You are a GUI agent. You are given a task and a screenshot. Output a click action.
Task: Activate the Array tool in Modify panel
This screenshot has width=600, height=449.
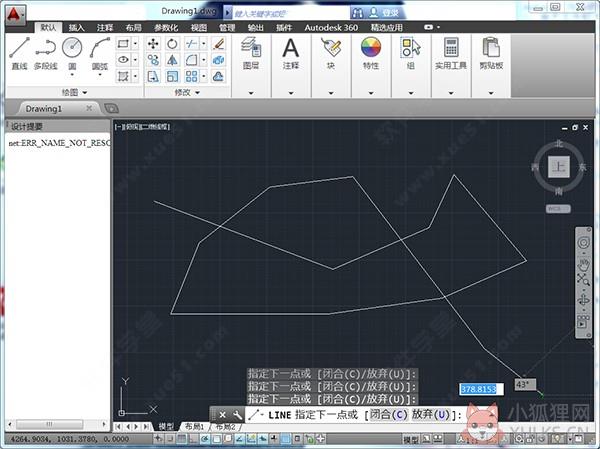coord(191,77)
